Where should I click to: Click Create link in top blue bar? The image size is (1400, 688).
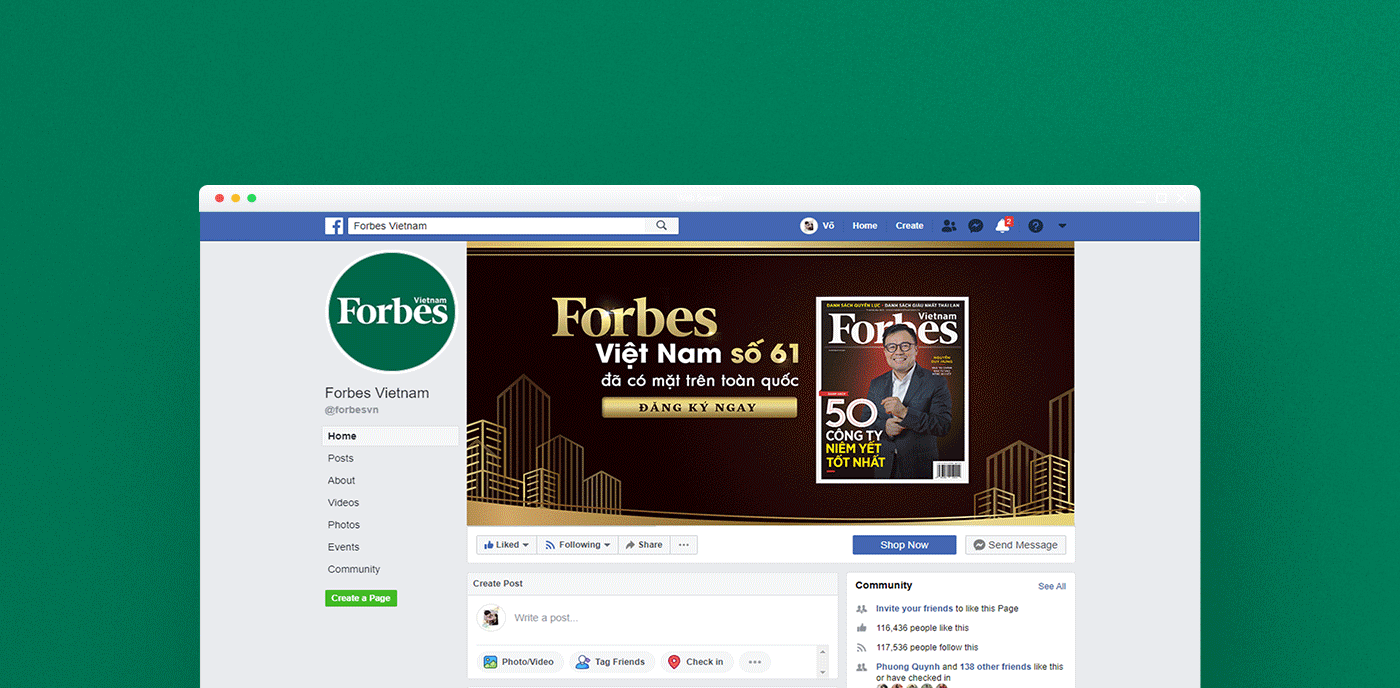click(x=909, y=226)
